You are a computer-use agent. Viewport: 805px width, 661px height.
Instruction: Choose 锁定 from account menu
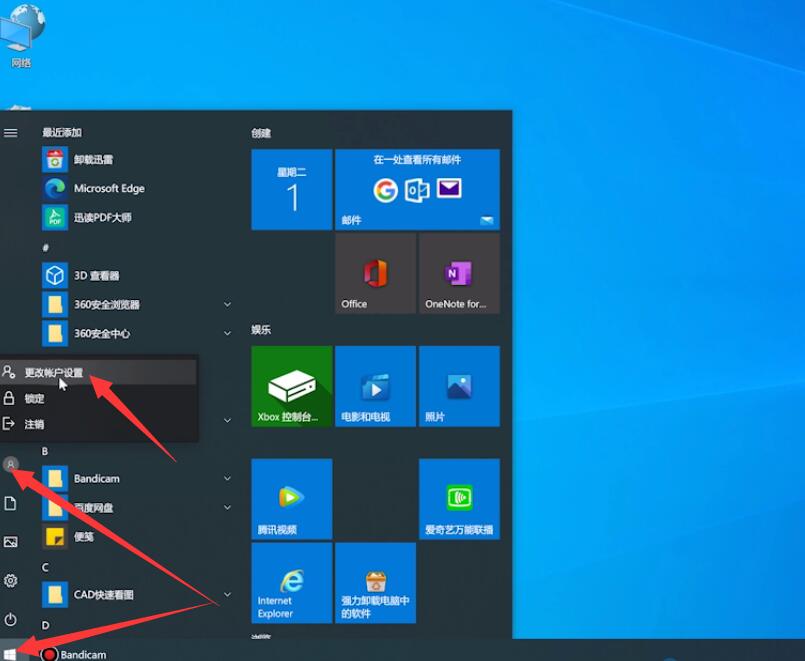click(98, 398)
